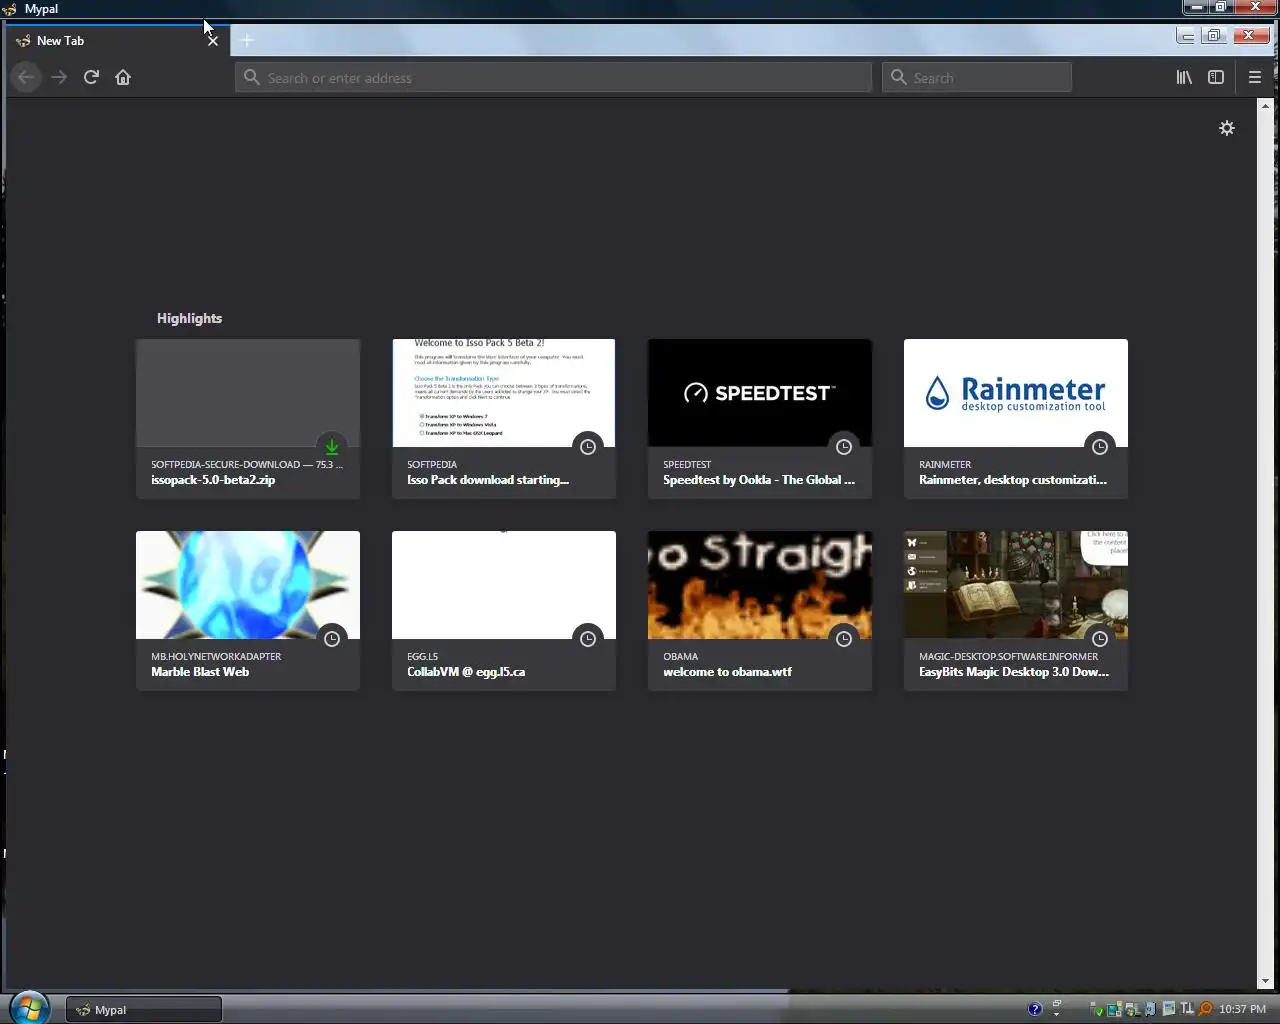The image size is (1280, 1024).
Task: Reload the current page
Action: coord(91,77)
